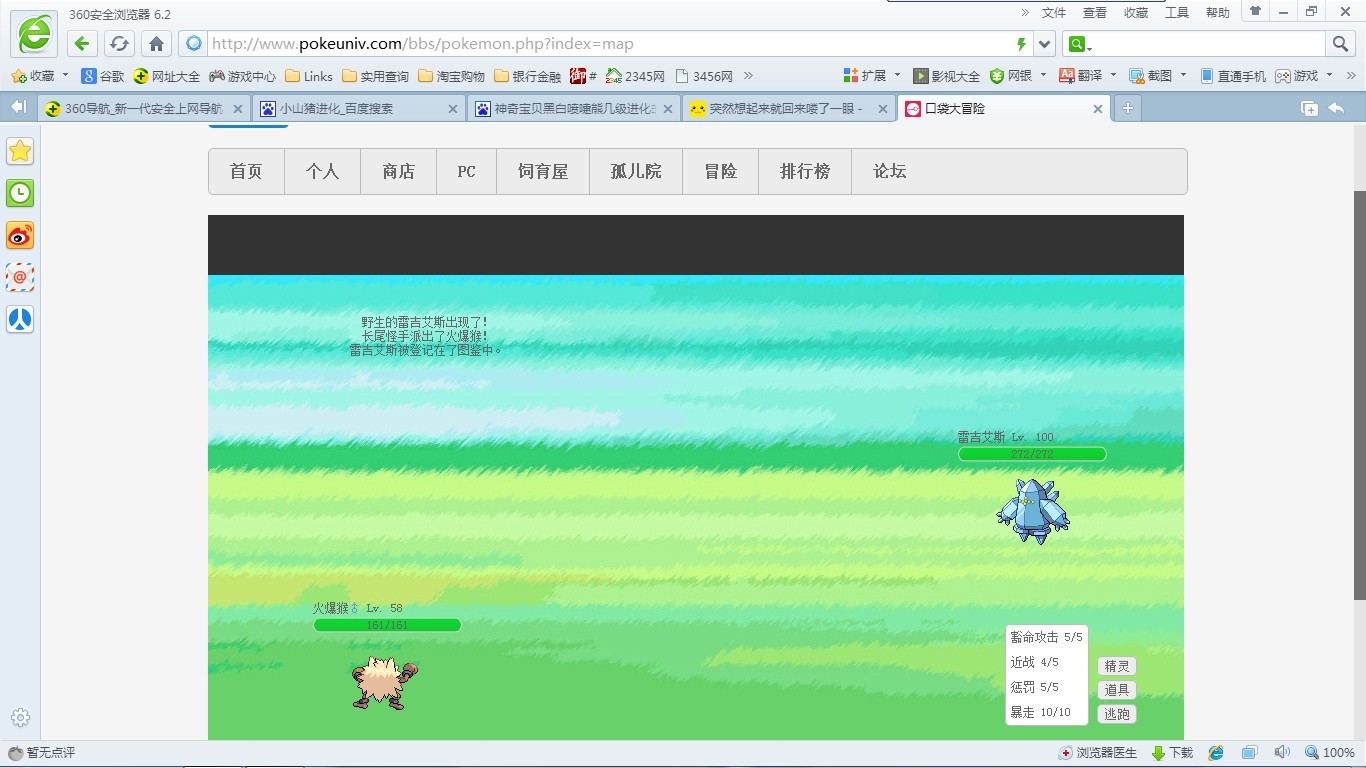Image resolution: width=1366 pixels, height=768 pixels.
Task: Open a new tab with plus button
Action: 1127,108
